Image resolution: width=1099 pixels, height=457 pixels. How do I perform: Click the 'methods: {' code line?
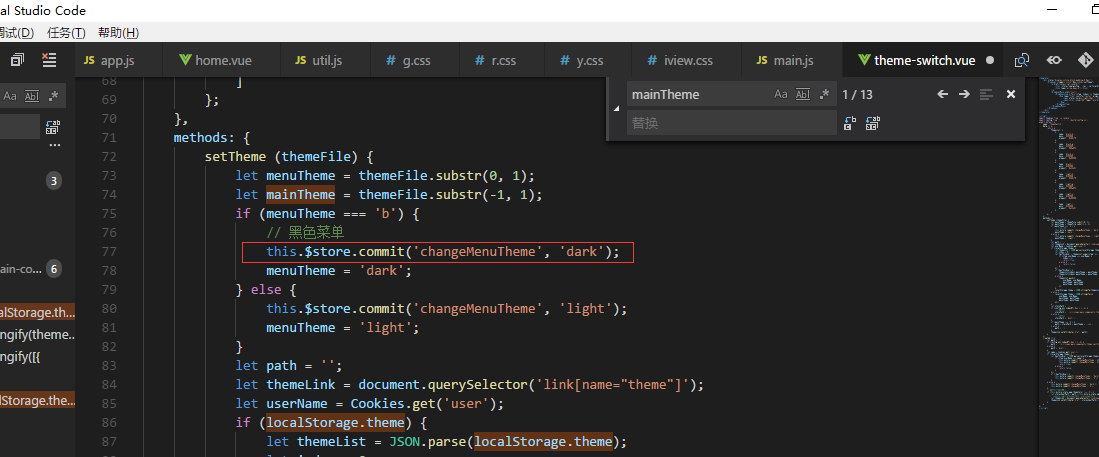212,137
